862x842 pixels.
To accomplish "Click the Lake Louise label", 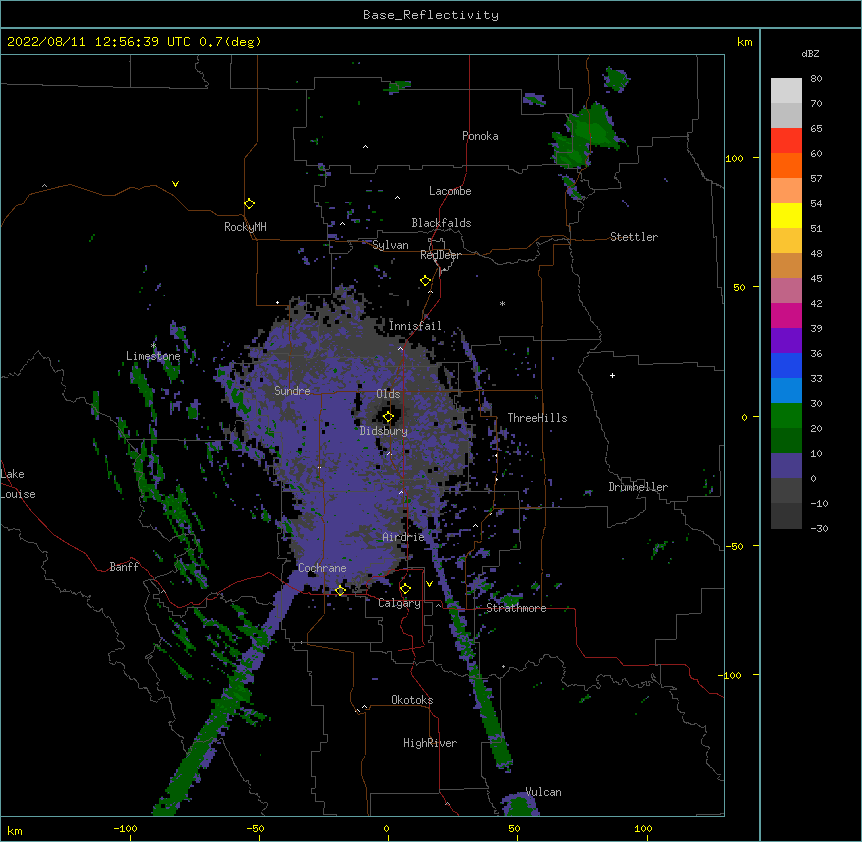I will pyautogui.click(x=18, y=484).
